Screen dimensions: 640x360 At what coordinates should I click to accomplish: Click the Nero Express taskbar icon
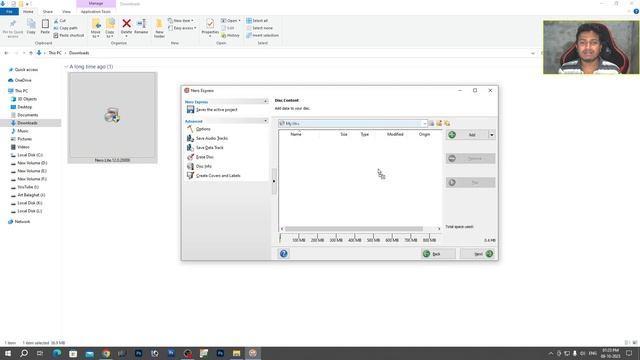[x=253, y=353]
